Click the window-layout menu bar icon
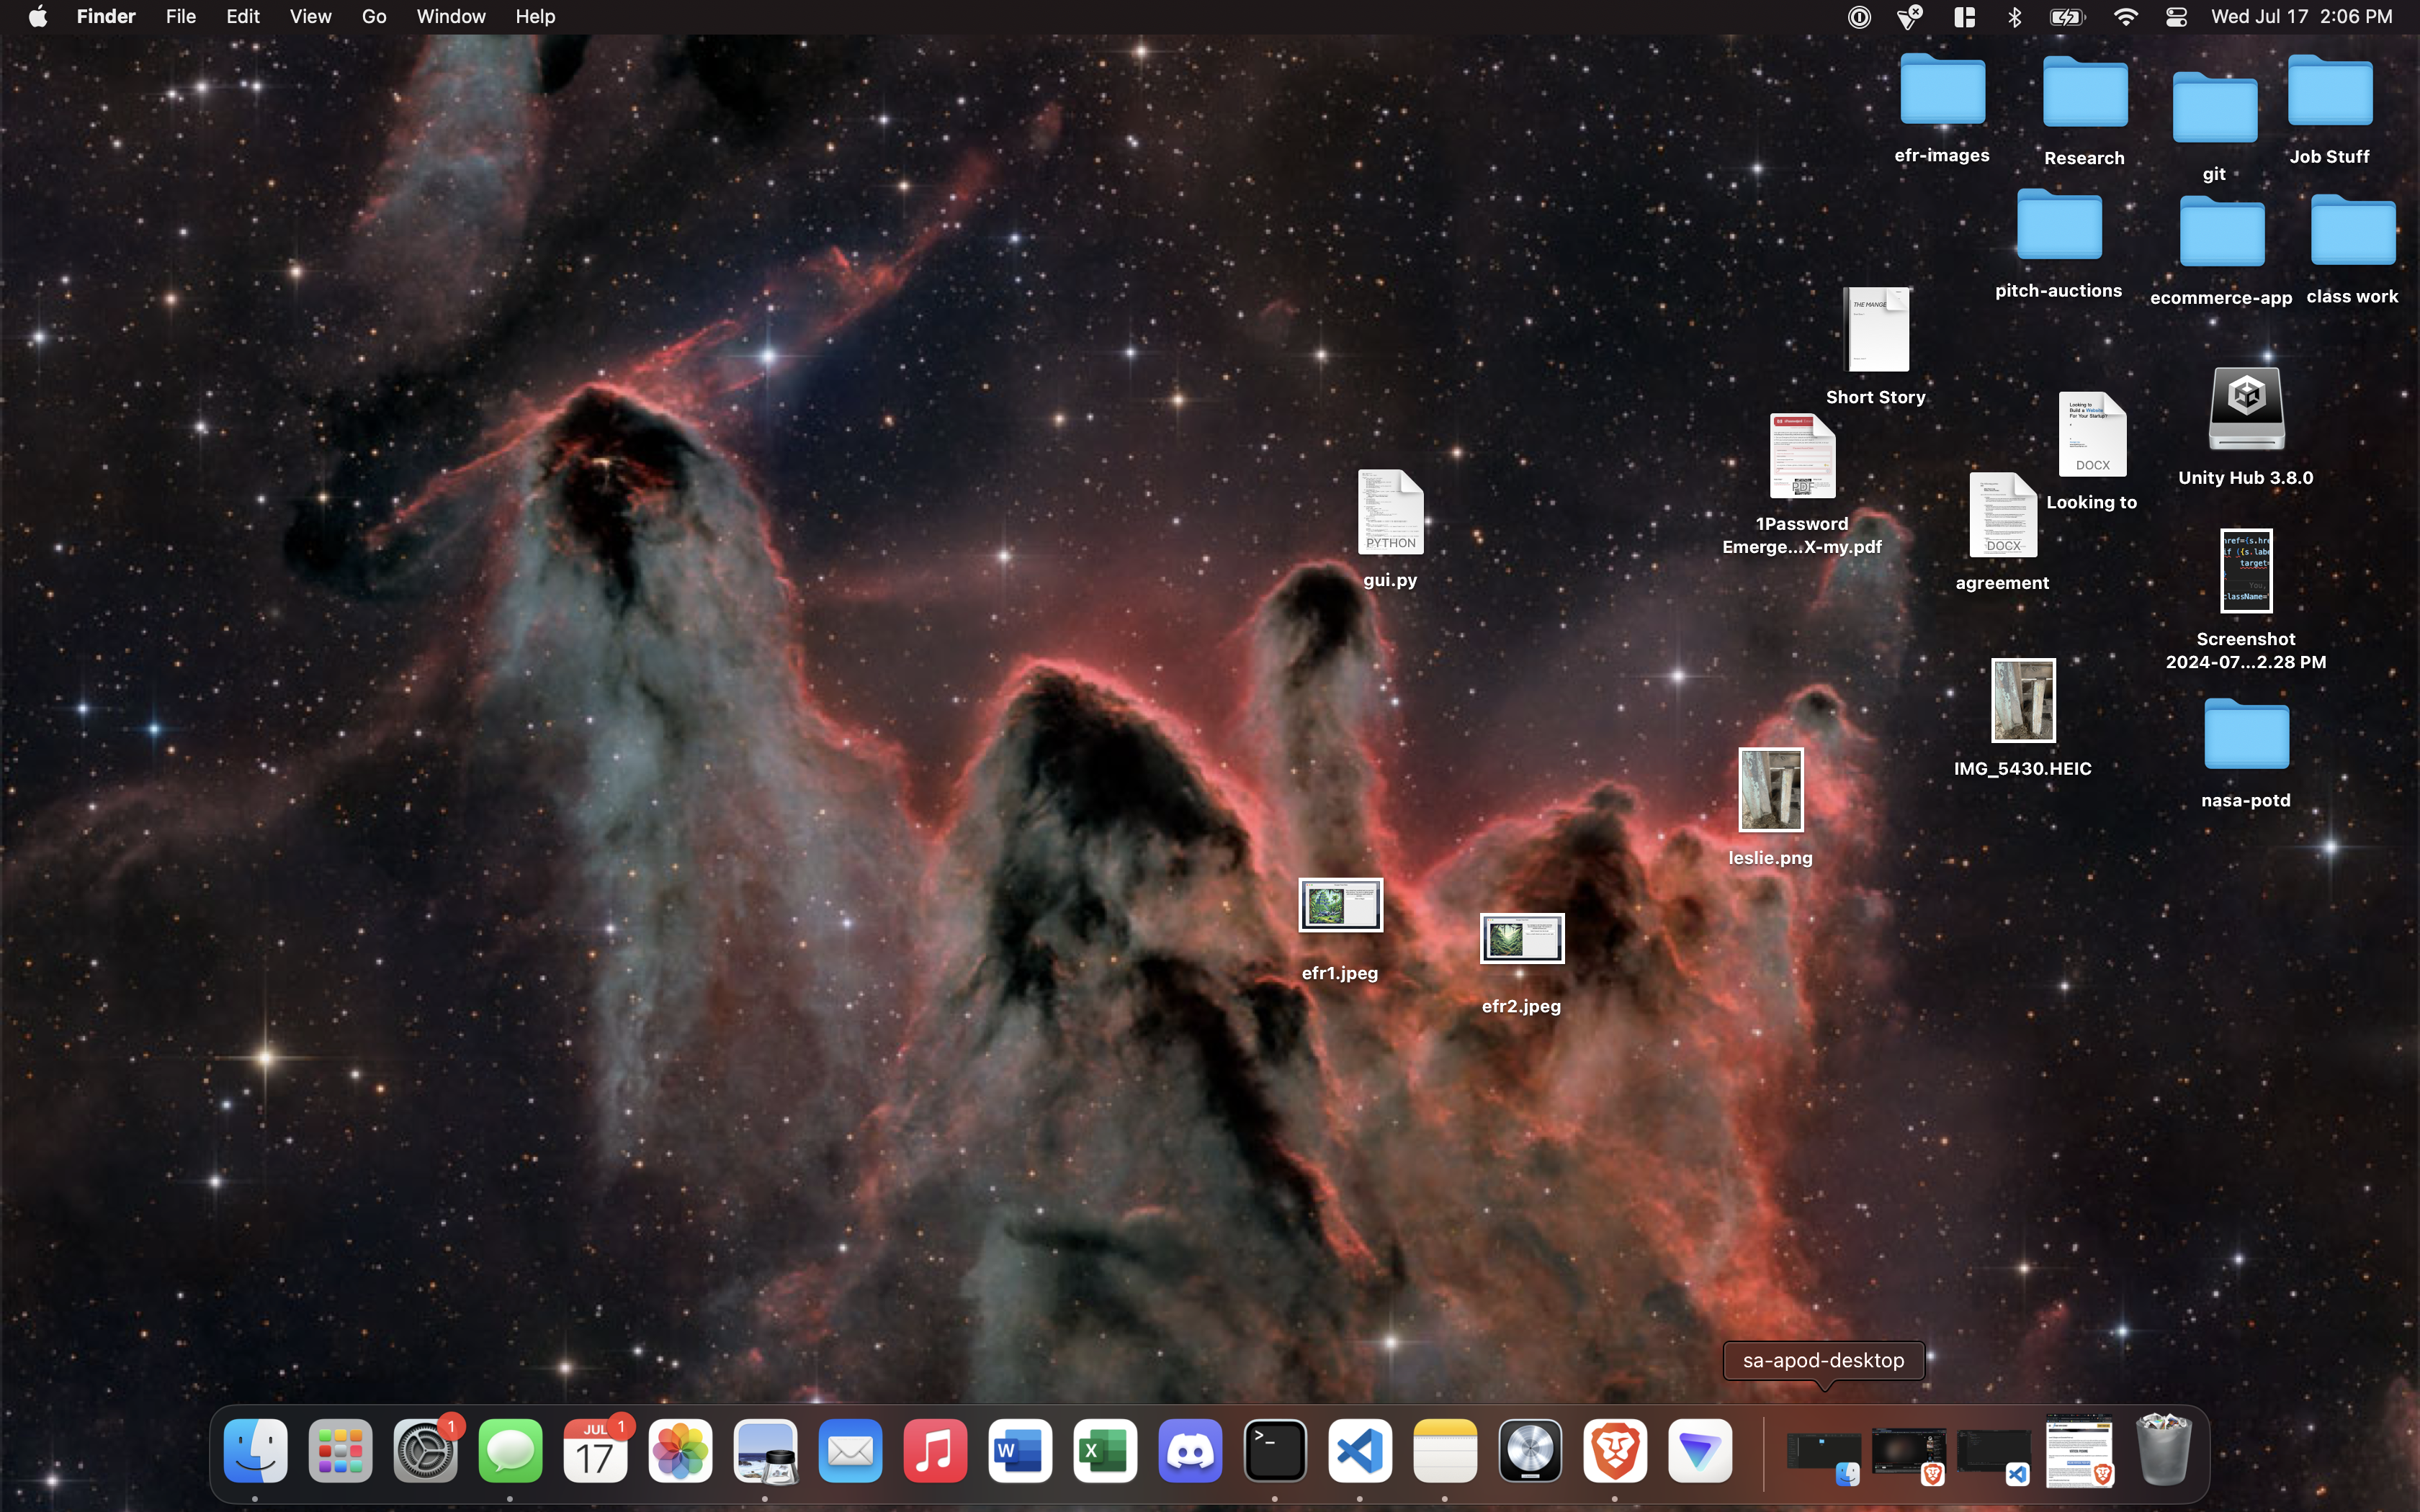This screenshot has width=2420, height=1512. (1964, 17)
